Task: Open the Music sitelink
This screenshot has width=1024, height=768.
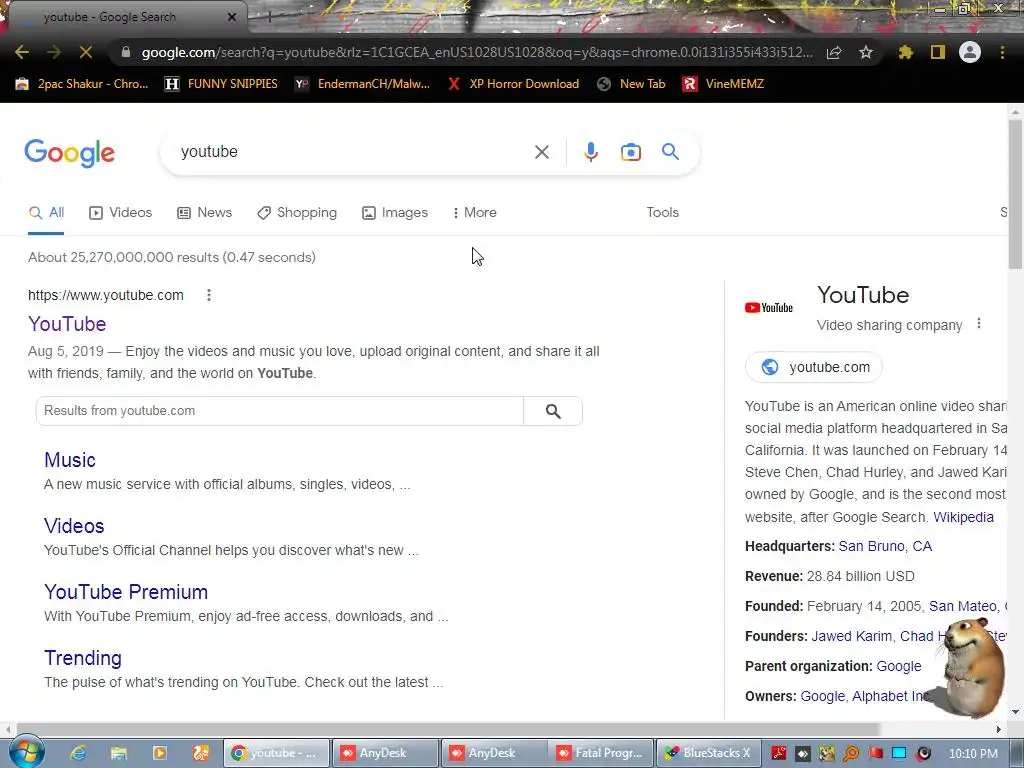Action: [70, 460]
